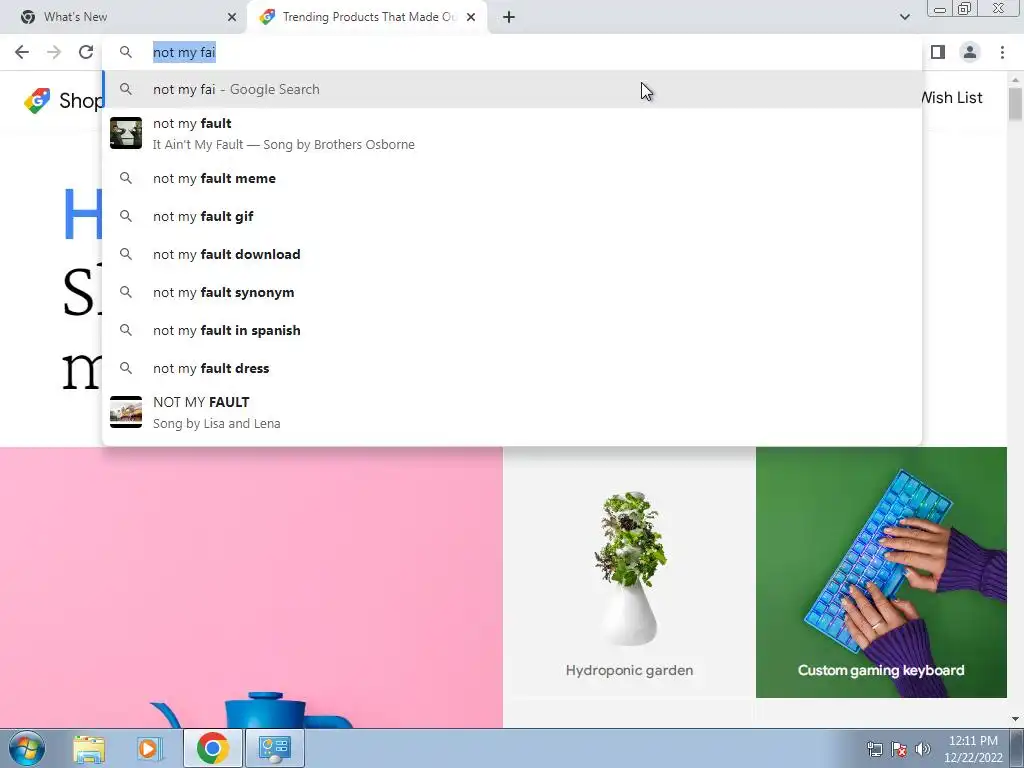
Task: Open a new tab with plus button
Action: (509, 17)
